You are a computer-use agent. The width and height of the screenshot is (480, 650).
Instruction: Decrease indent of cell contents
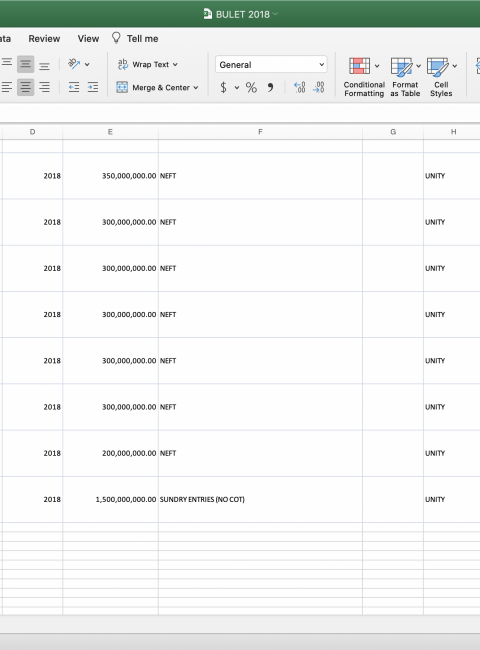[x=74, y=87]
